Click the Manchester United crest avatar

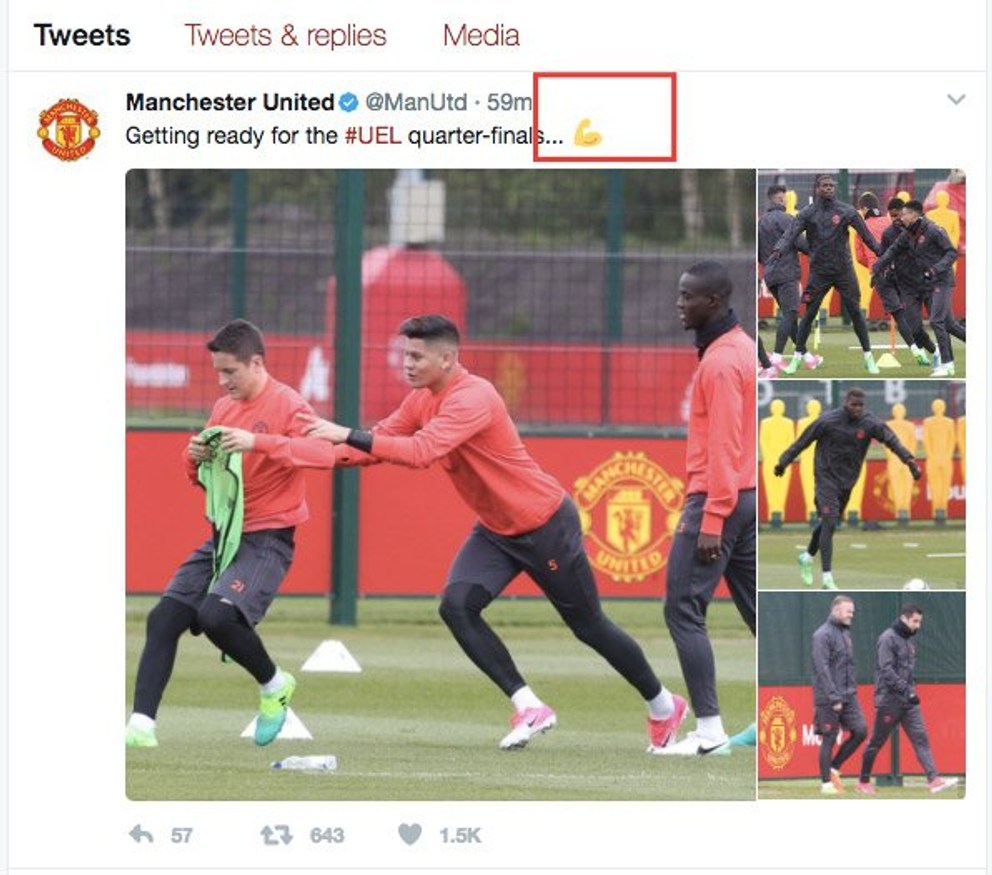pyautogui.click(x=68, y=130)
